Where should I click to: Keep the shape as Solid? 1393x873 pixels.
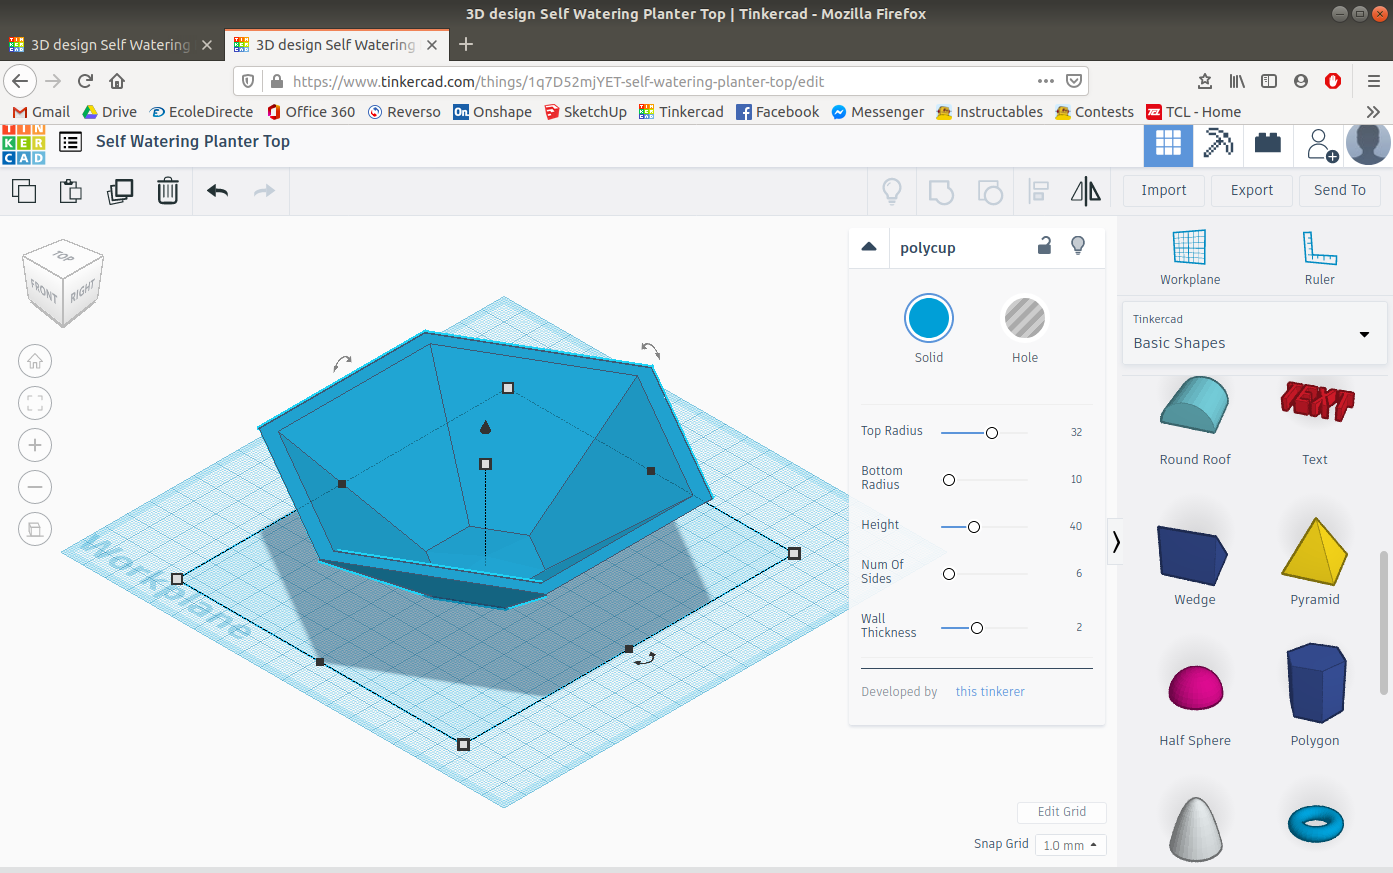pos(928,317)
